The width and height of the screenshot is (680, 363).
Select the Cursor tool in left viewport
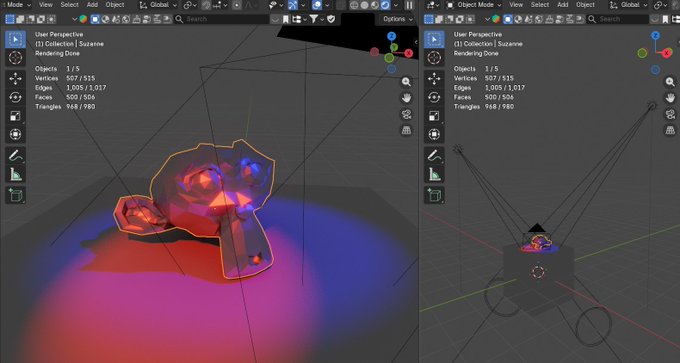click(15, 58)
